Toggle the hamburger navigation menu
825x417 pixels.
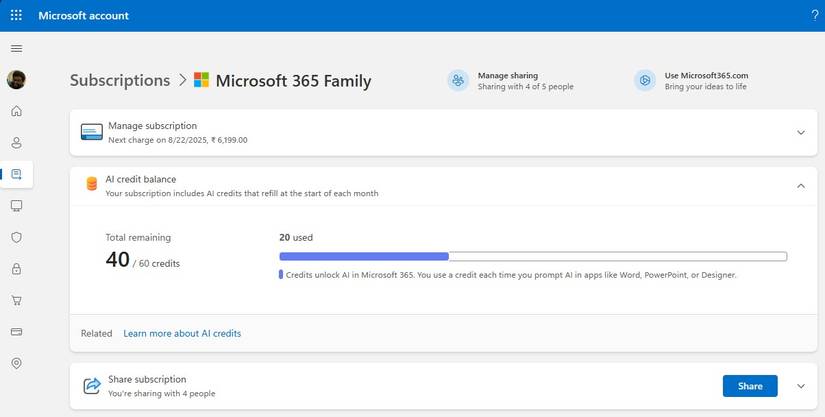16,48
